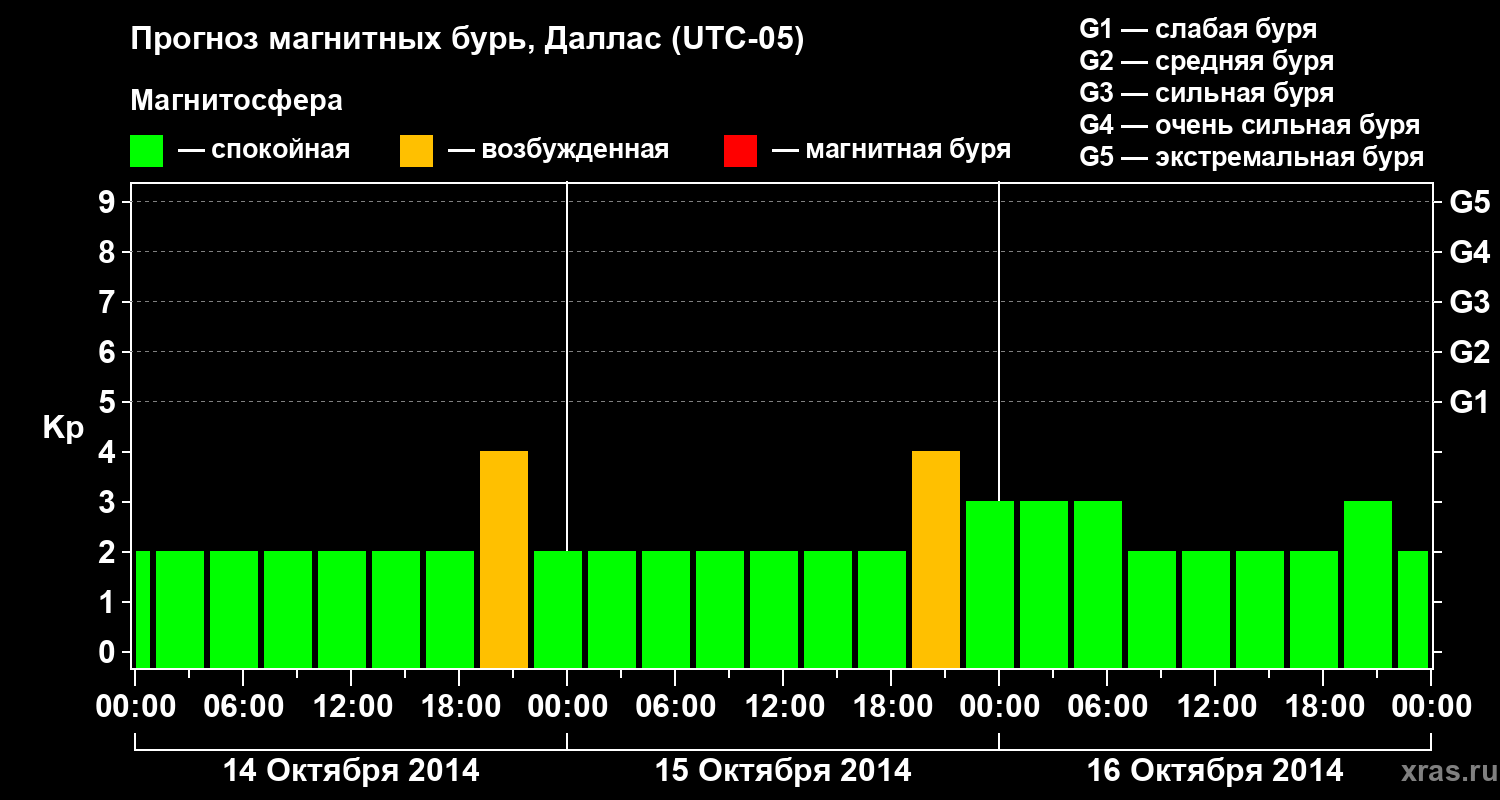
Task: Click the Kp 3 bar on 16 October evening
Action: click(1368, 584)
